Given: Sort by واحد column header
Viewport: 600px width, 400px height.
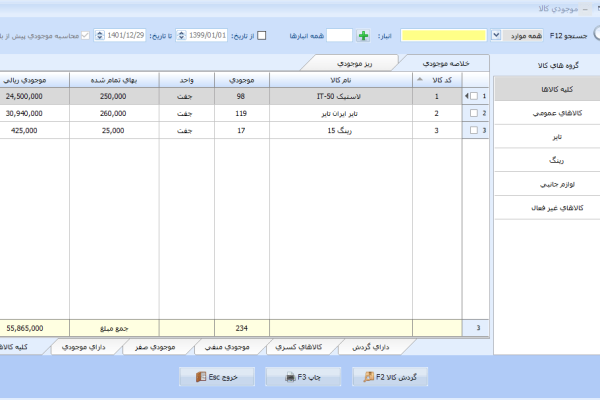Looking at the screenshot, I should pos(187,80).
